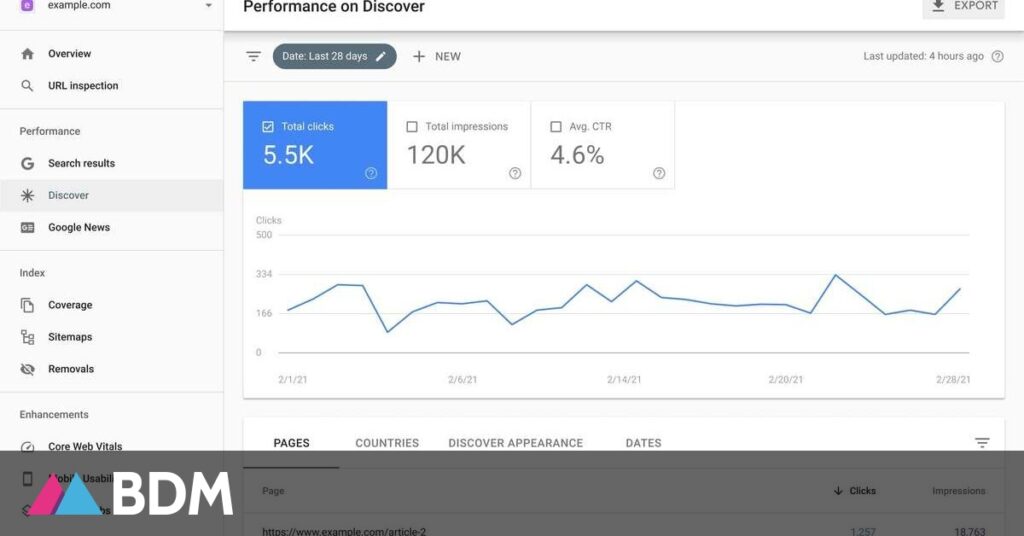
Task: Uncheck the Total clicks checkbox
Action: (x=268, y=127)
